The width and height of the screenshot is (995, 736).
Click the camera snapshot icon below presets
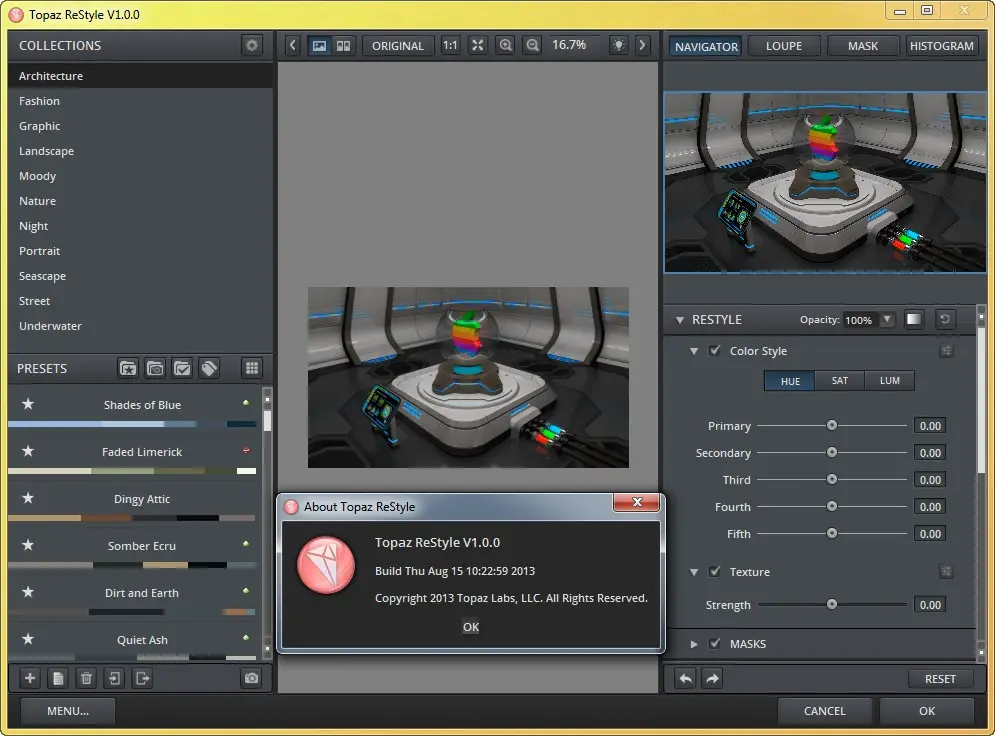click(x=251, y=678)
